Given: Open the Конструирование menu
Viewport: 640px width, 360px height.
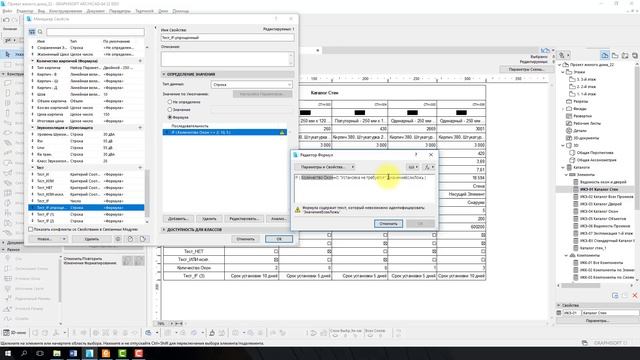Looking at the screenshot, I should 66,11.
